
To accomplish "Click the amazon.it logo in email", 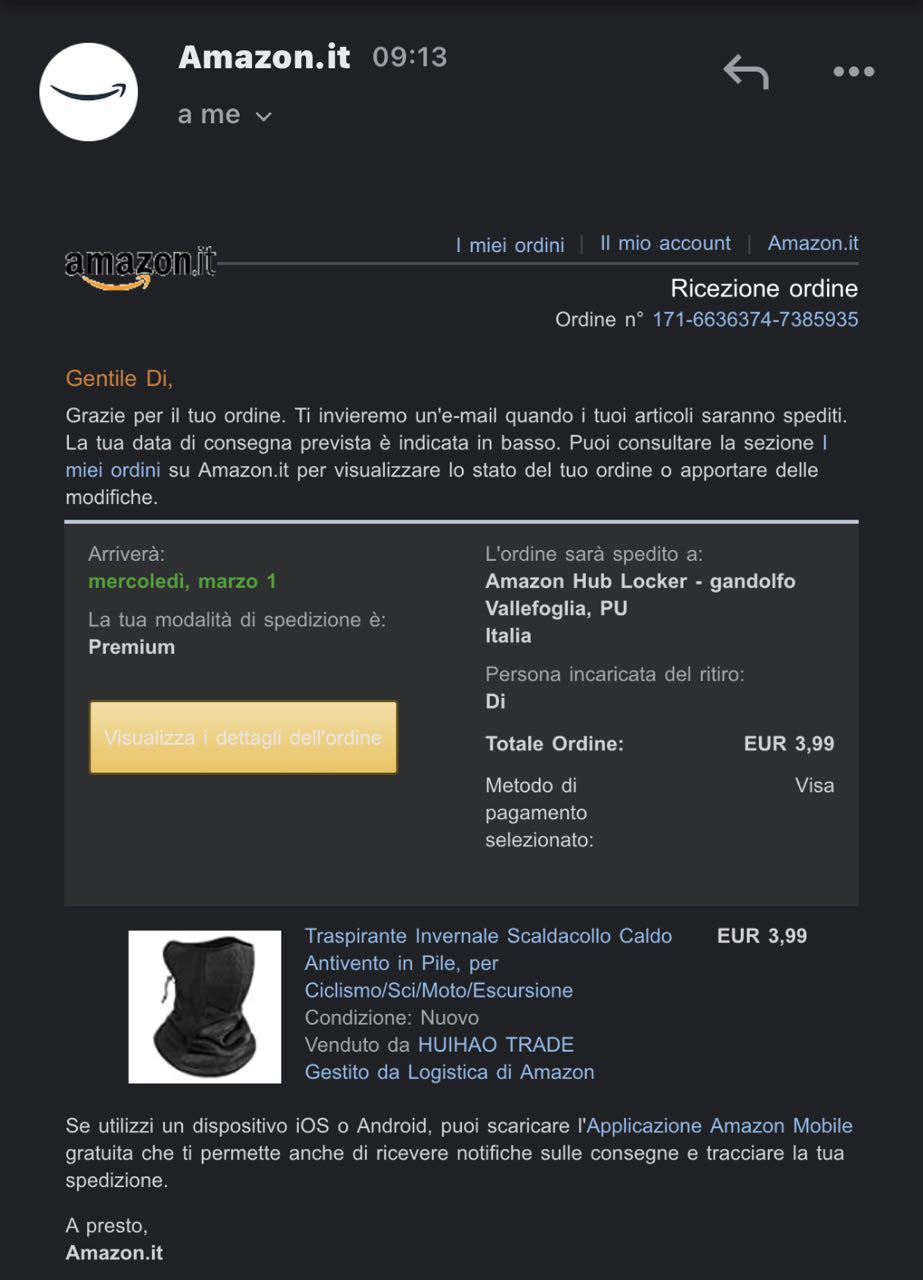I will (x=141, y=267).
